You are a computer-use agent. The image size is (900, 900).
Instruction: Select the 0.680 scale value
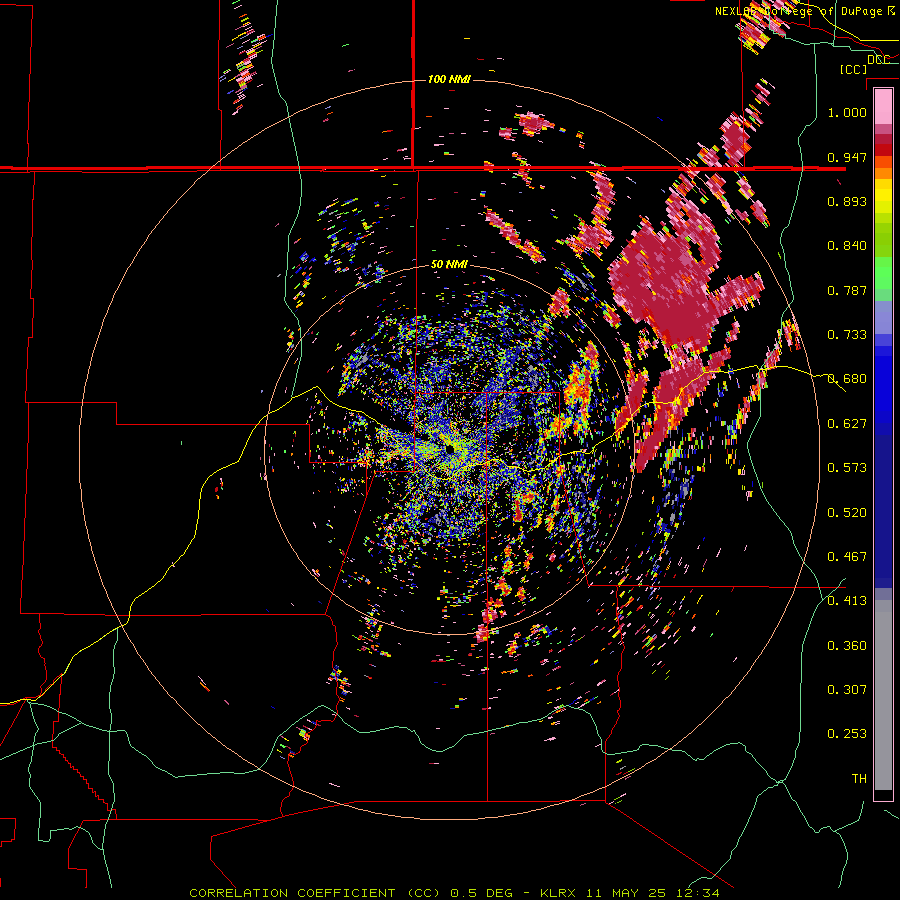(x=847, y=379)
